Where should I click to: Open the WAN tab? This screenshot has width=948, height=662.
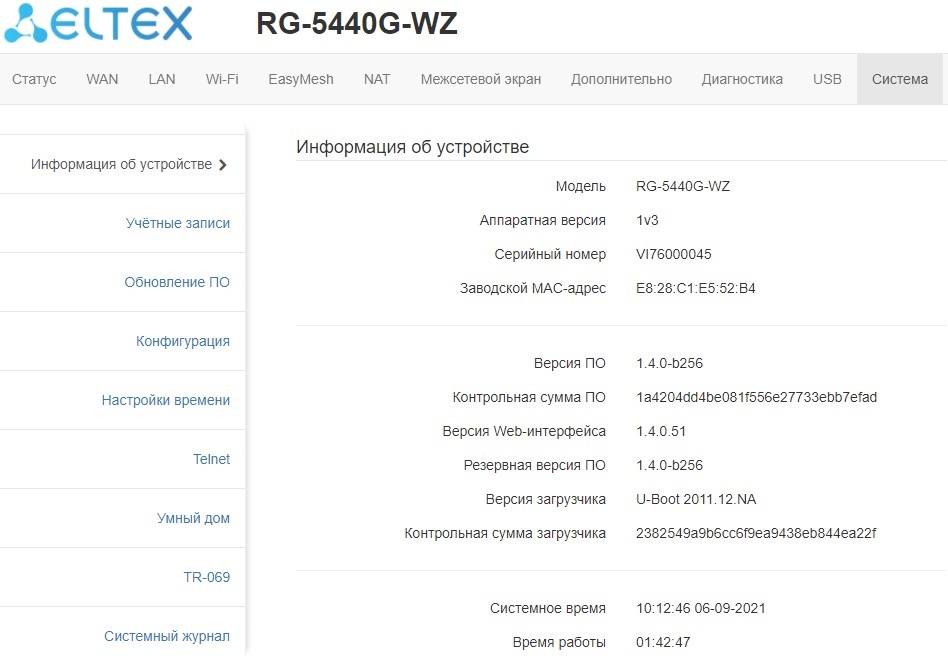(102, 79)
